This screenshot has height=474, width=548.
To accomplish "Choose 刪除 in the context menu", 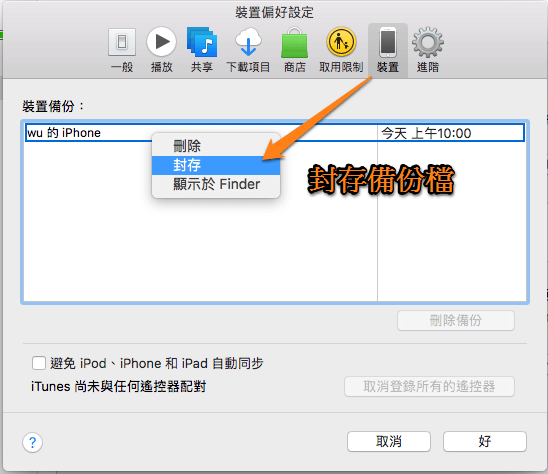I will pos(216,146).
